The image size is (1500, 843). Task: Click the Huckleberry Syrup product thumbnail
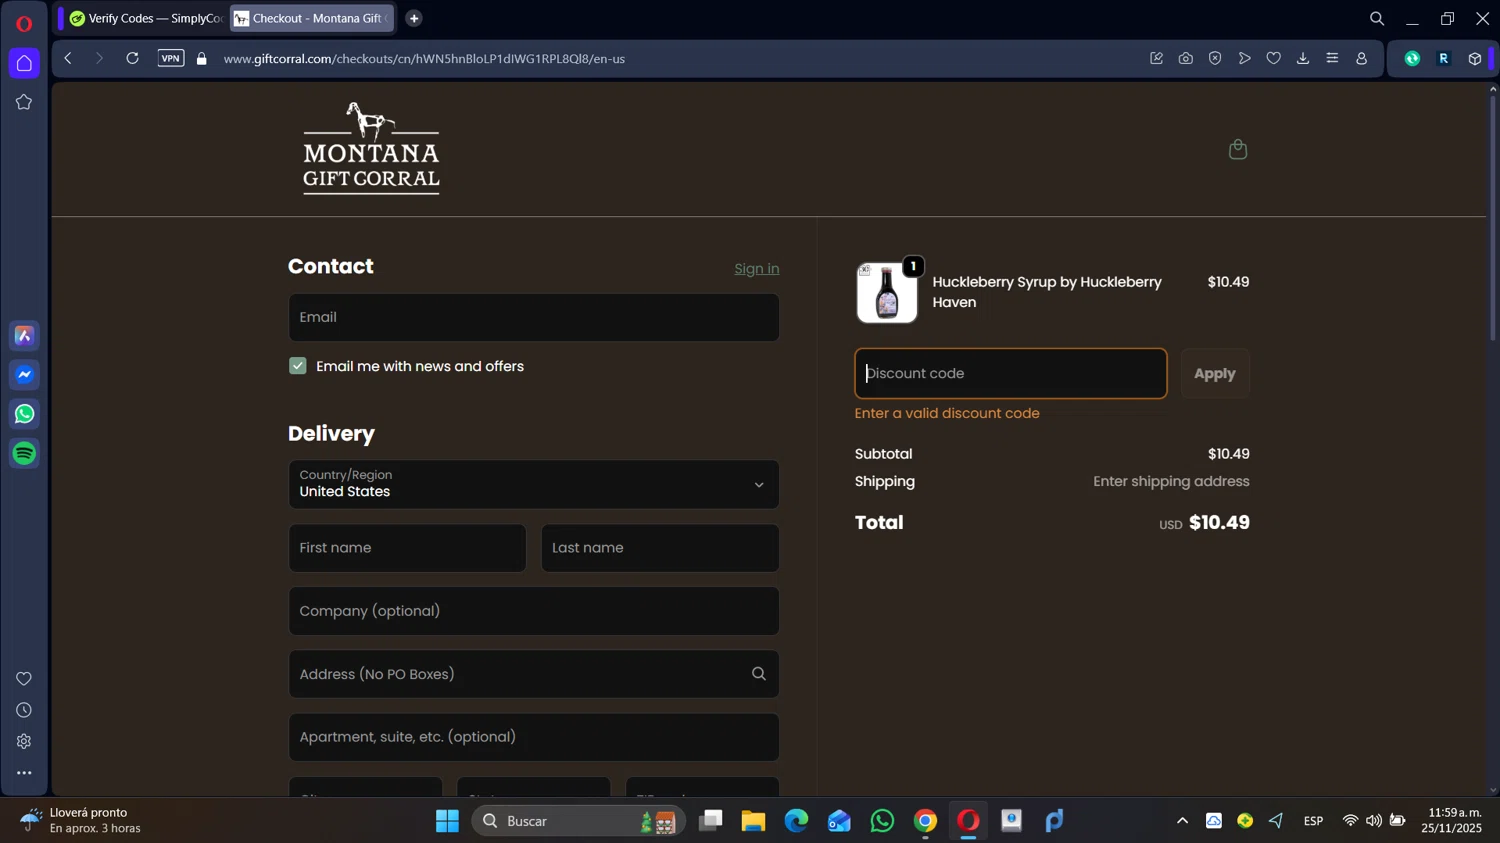[887, 293]
